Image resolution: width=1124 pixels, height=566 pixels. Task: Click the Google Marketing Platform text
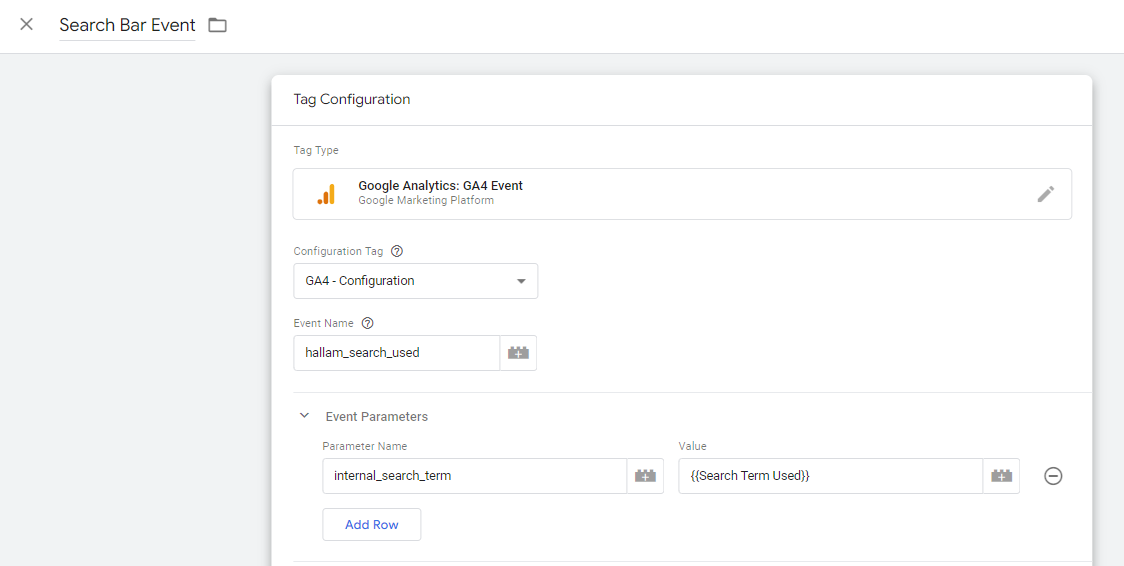426,201
